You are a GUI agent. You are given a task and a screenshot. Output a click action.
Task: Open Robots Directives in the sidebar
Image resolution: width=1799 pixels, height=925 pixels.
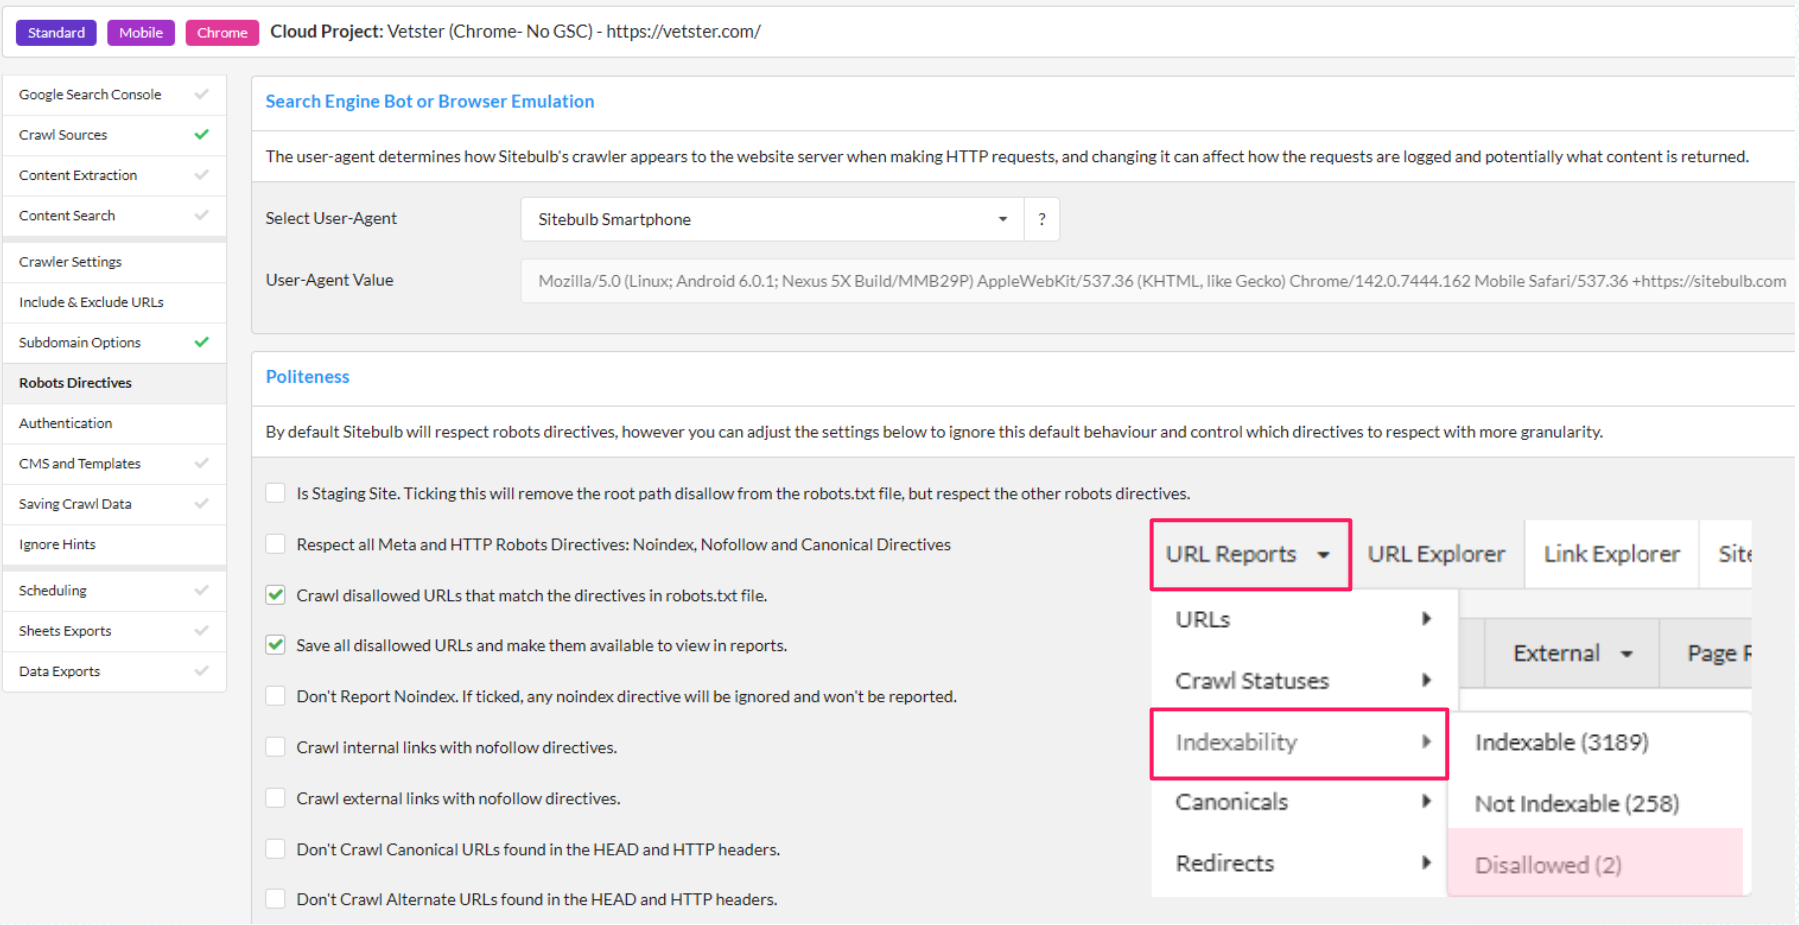click(75, 382)
